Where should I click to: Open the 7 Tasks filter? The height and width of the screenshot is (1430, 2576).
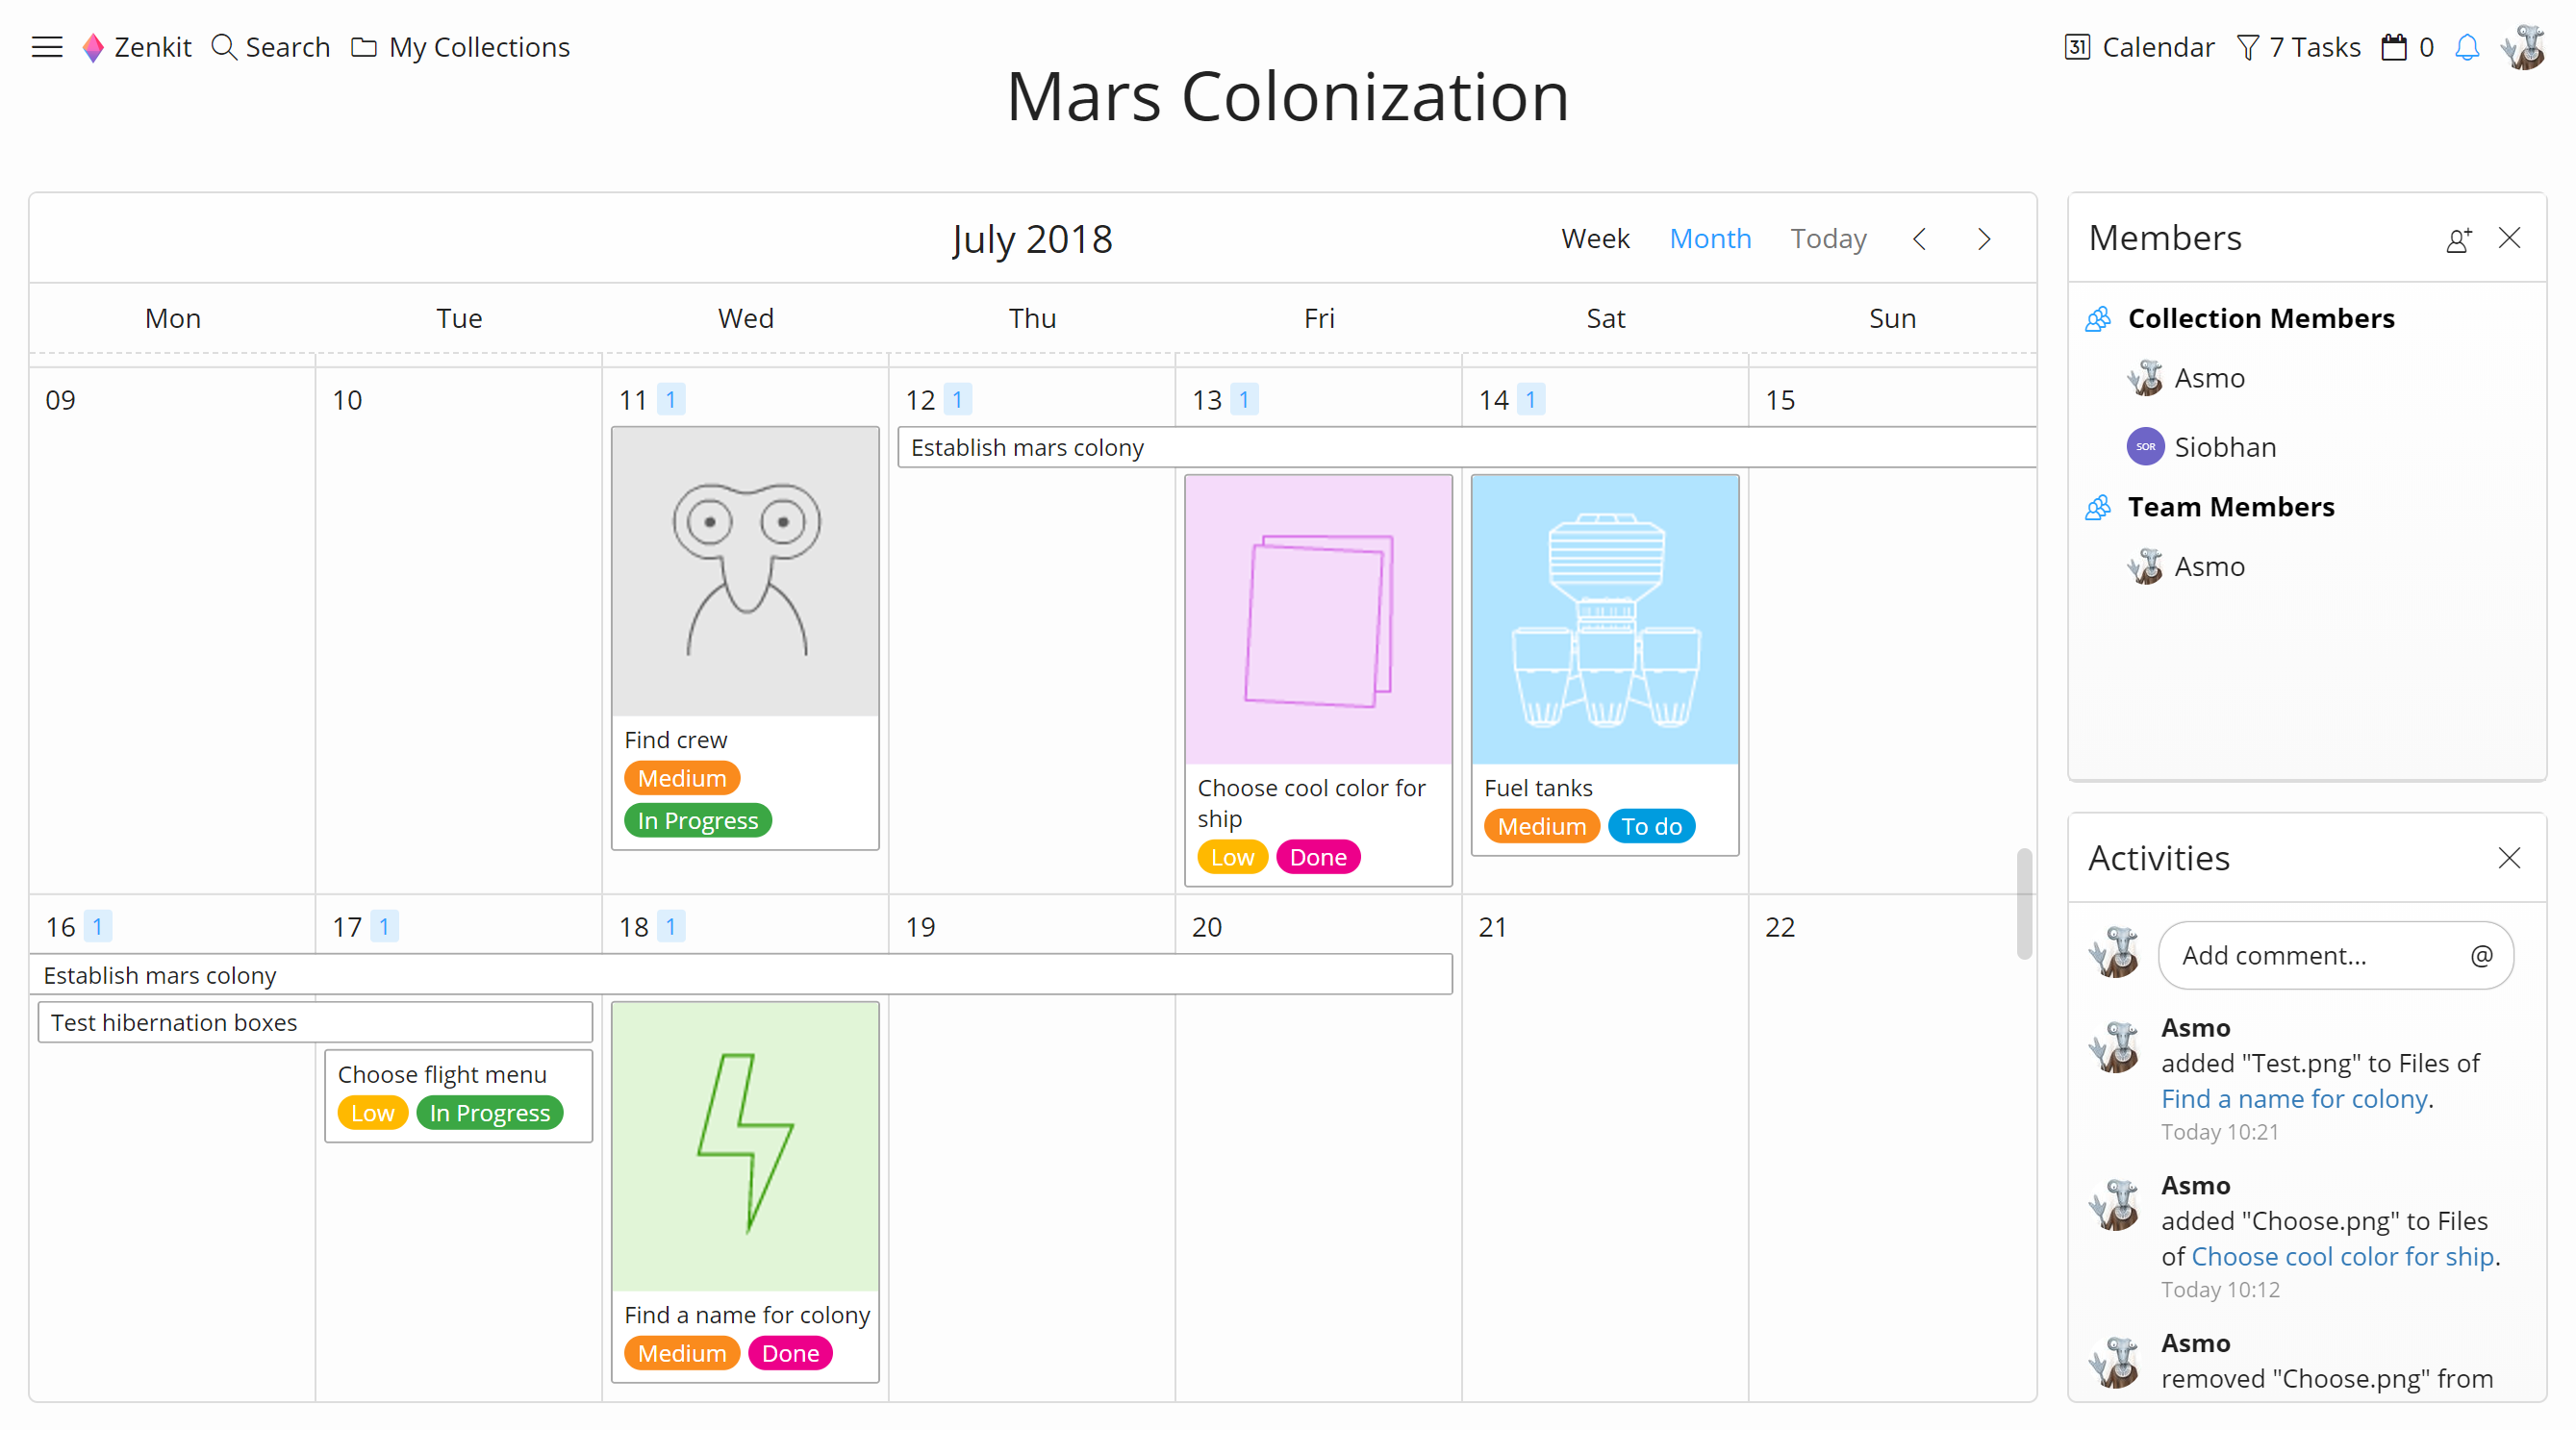pyautogui.click(x=2299, y=47)
